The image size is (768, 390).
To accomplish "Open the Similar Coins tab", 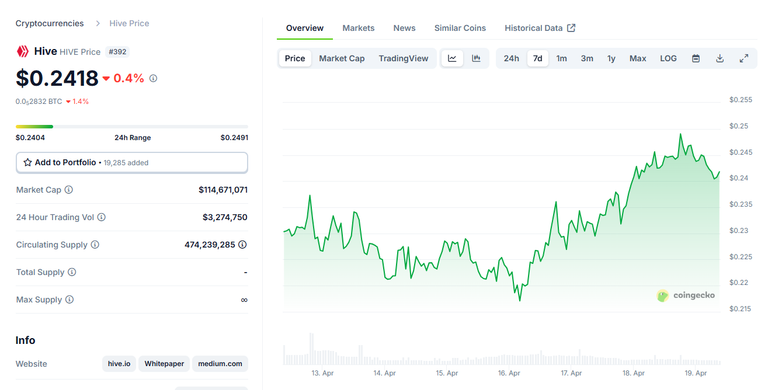I will point(460,28).
